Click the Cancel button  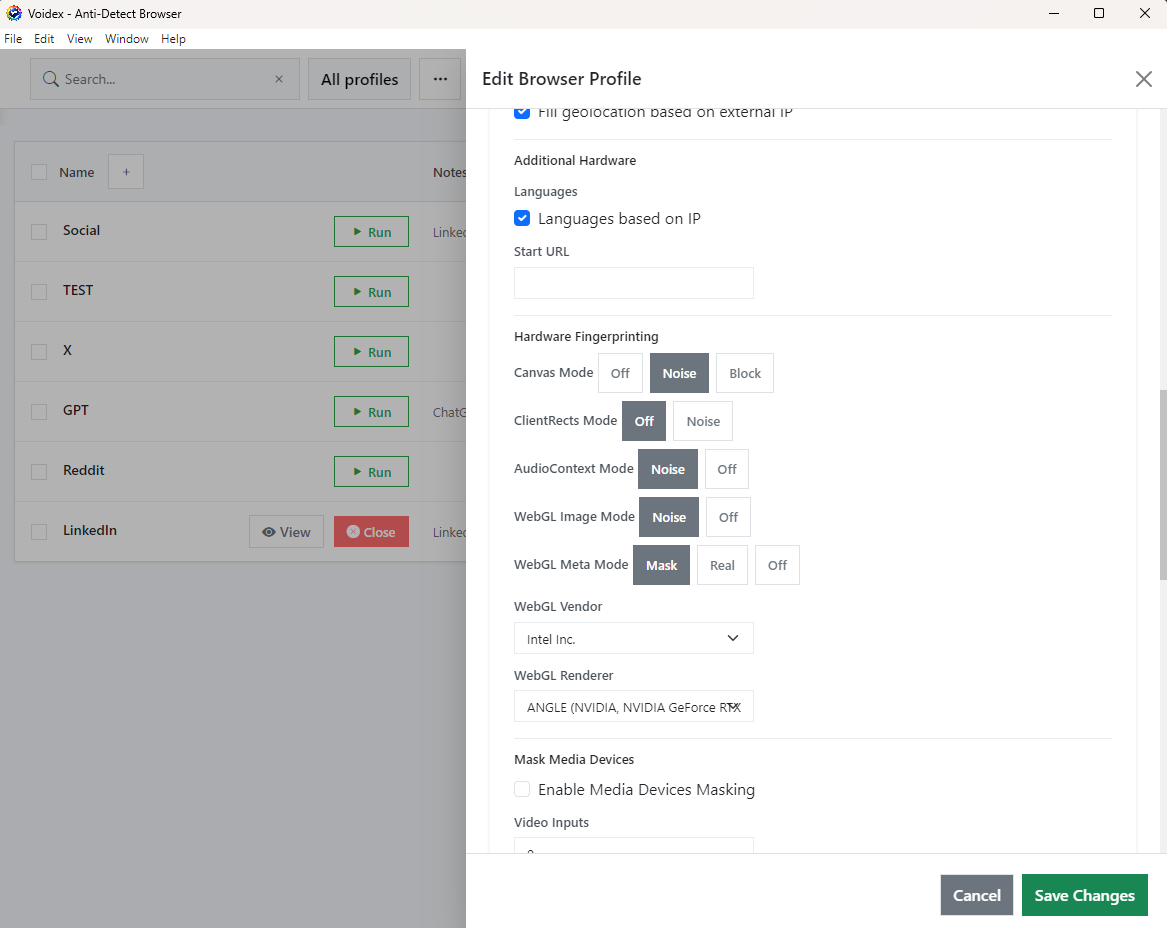point(976,895)
